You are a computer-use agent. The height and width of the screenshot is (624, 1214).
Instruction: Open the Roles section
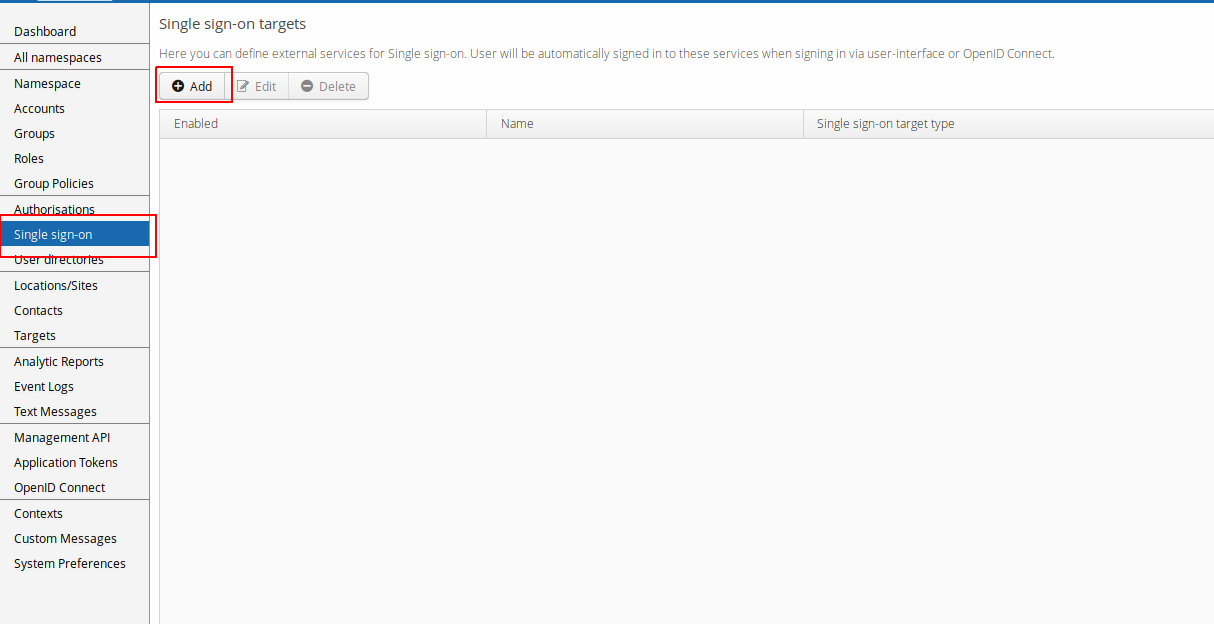tap(29, 159)
